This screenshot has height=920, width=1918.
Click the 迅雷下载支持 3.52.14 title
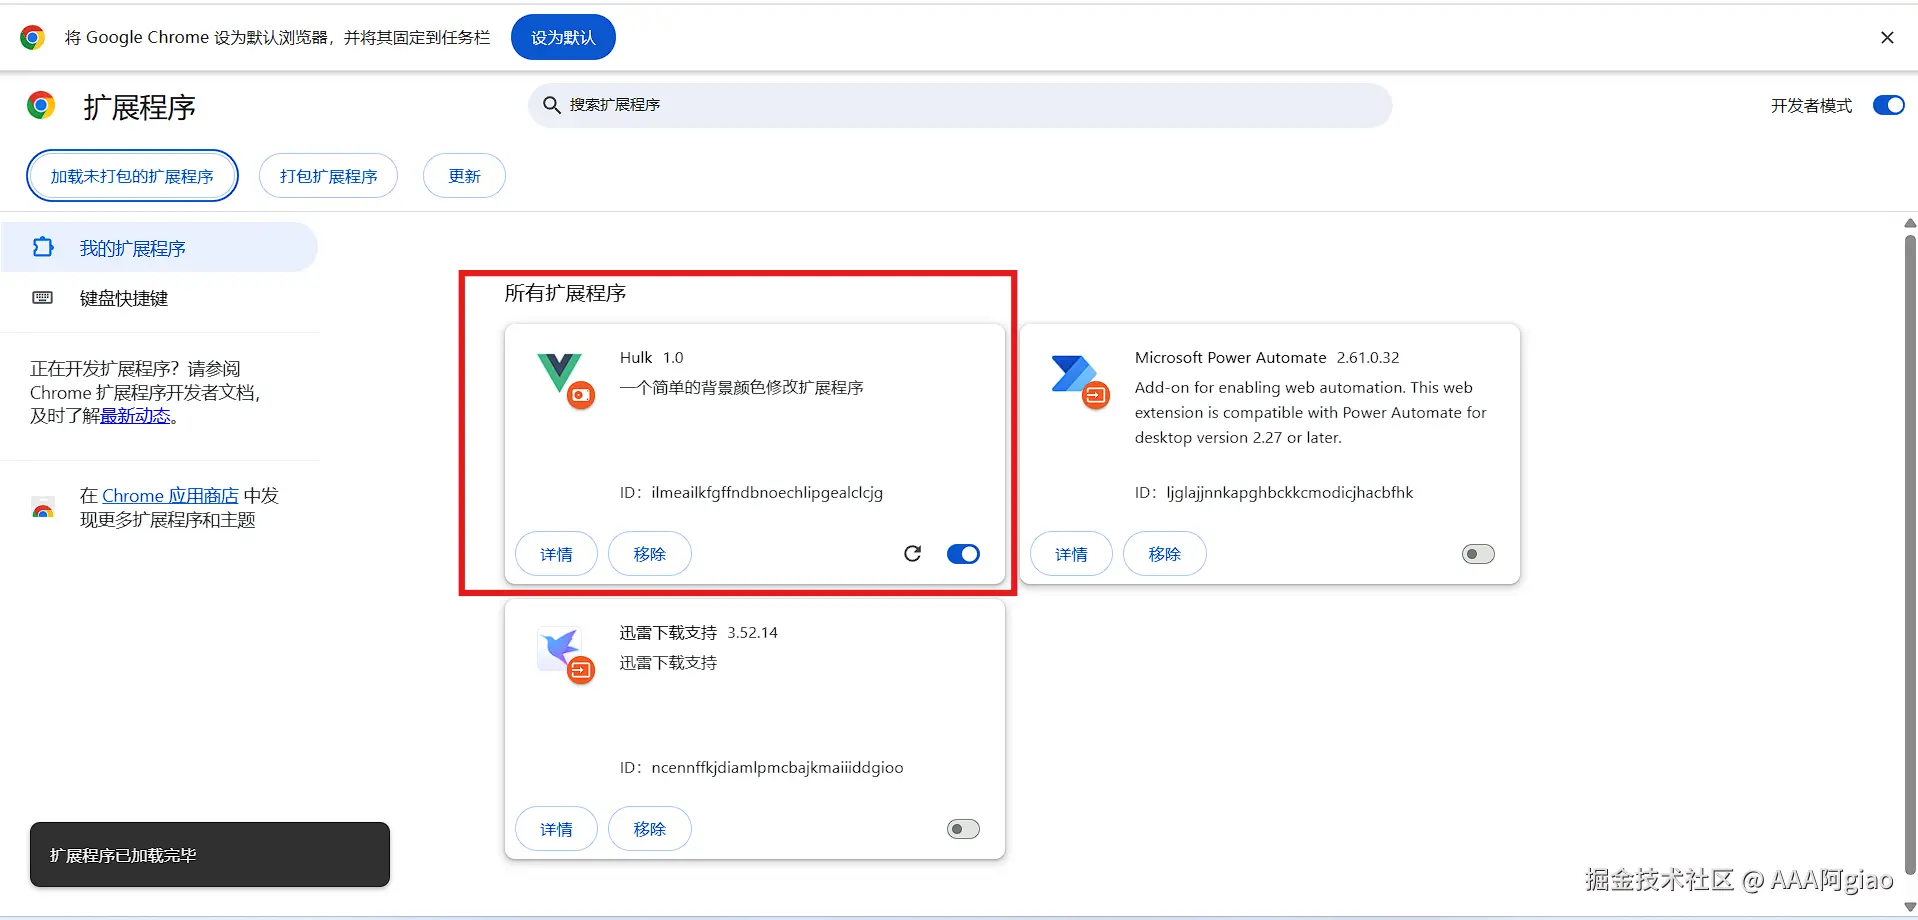[698, 632]
